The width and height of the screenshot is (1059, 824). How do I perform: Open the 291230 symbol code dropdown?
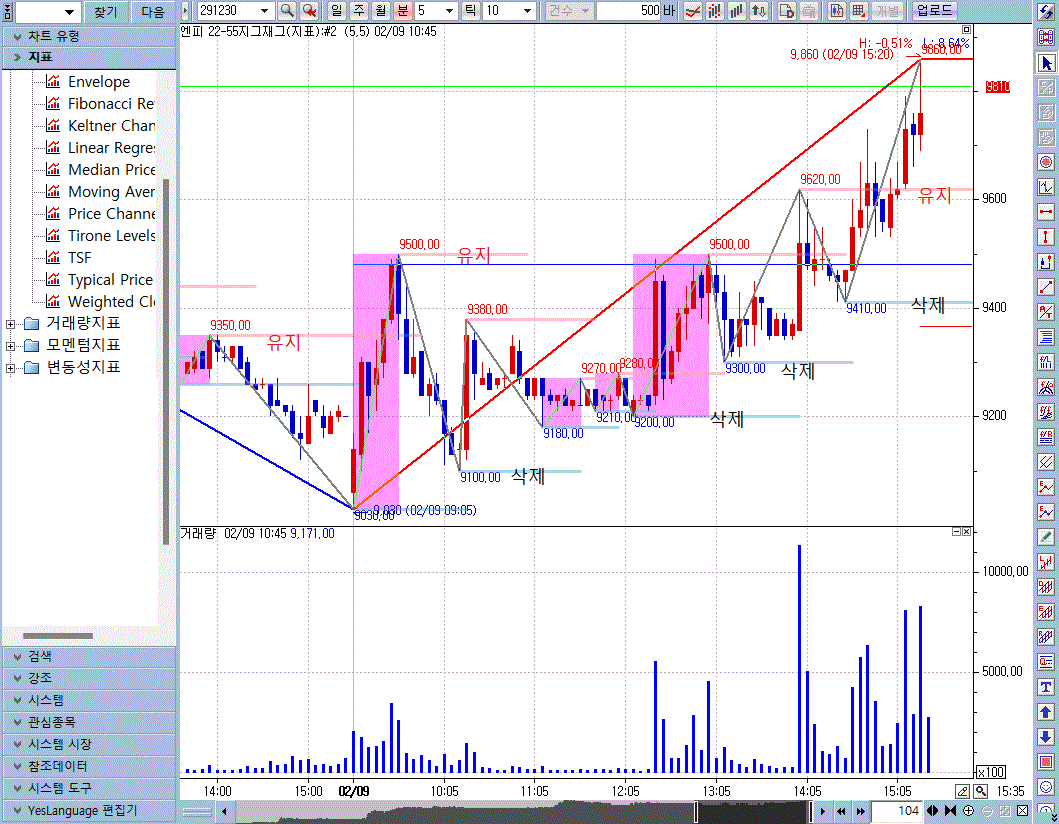[265, 11]
